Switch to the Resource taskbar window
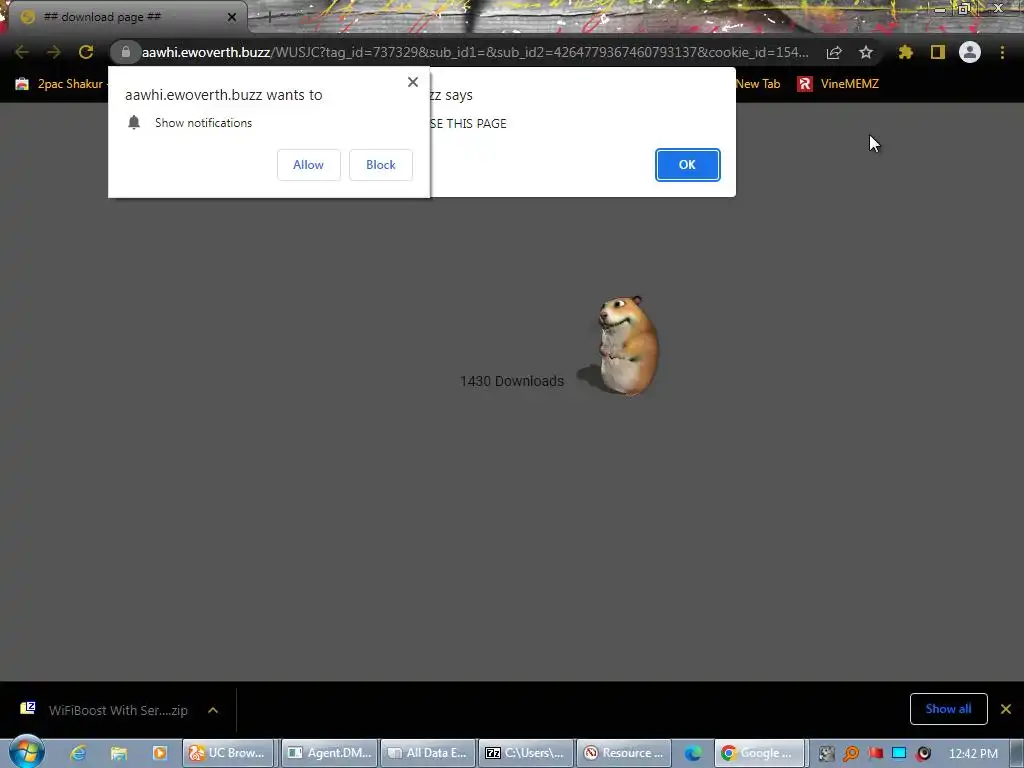The image size is (1024, 768). (624, 753)
